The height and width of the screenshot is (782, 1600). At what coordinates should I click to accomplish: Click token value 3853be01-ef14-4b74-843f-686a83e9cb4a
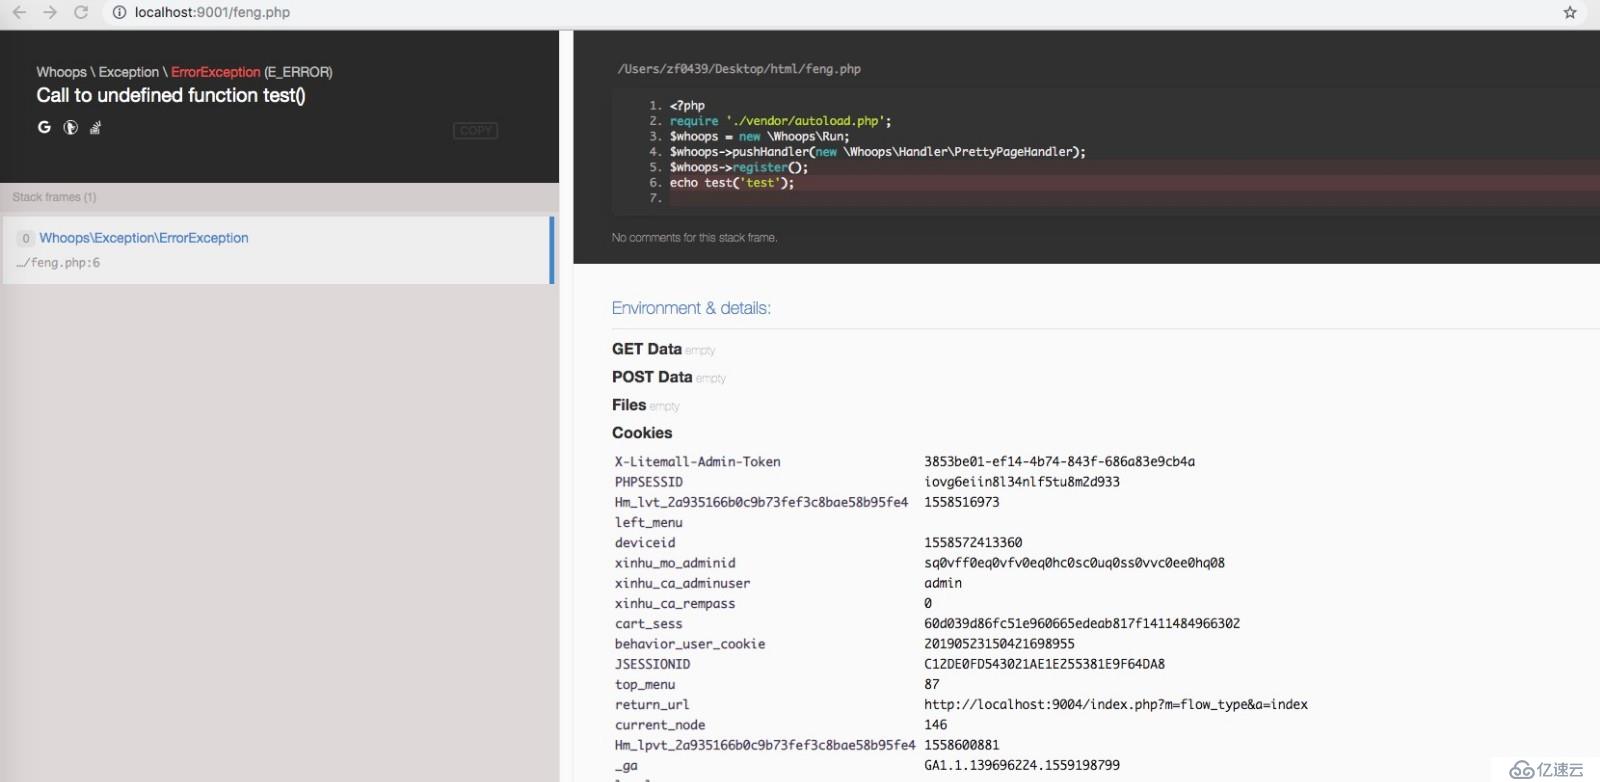coord(1059,462)
